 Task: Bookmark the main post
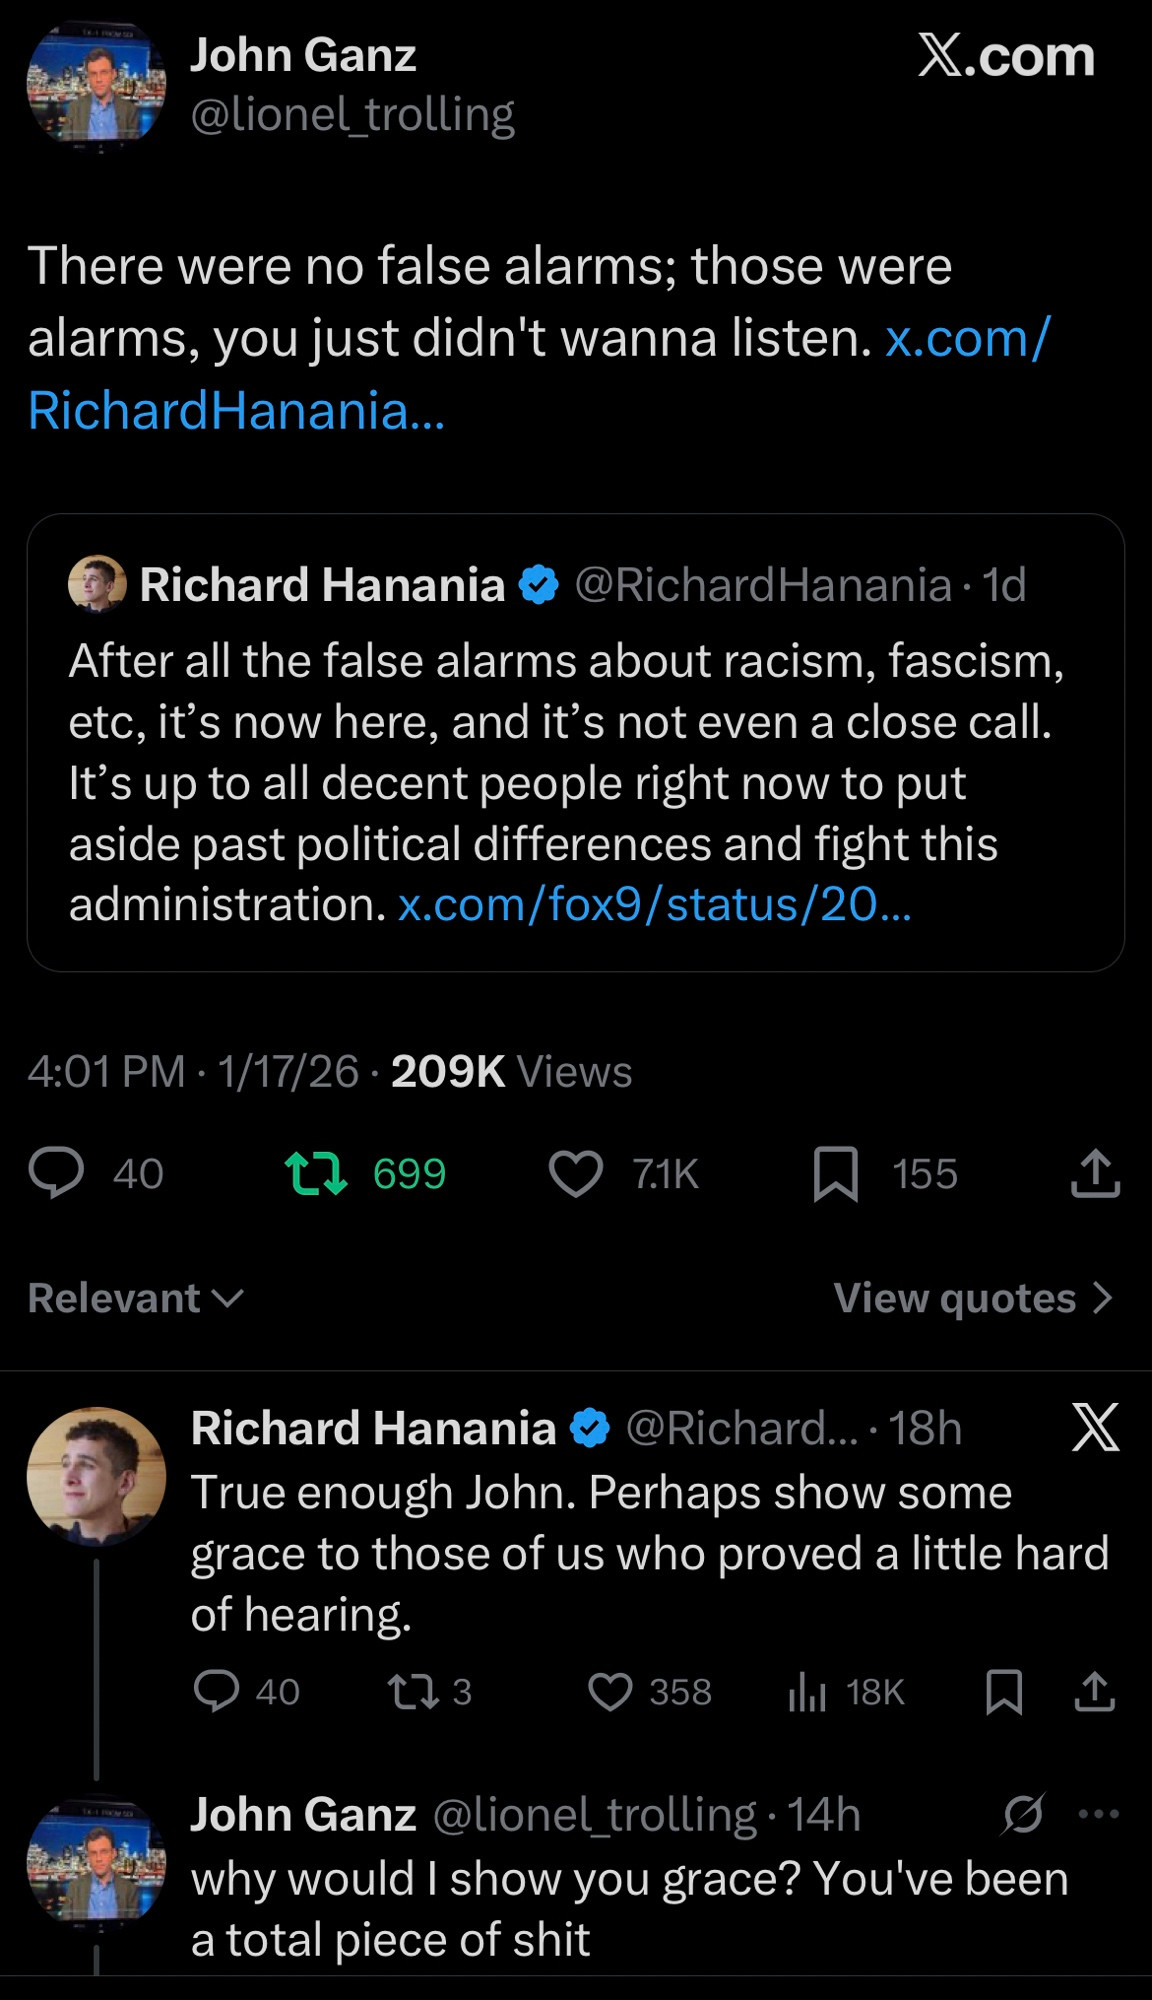click(x=836, y=1173)
